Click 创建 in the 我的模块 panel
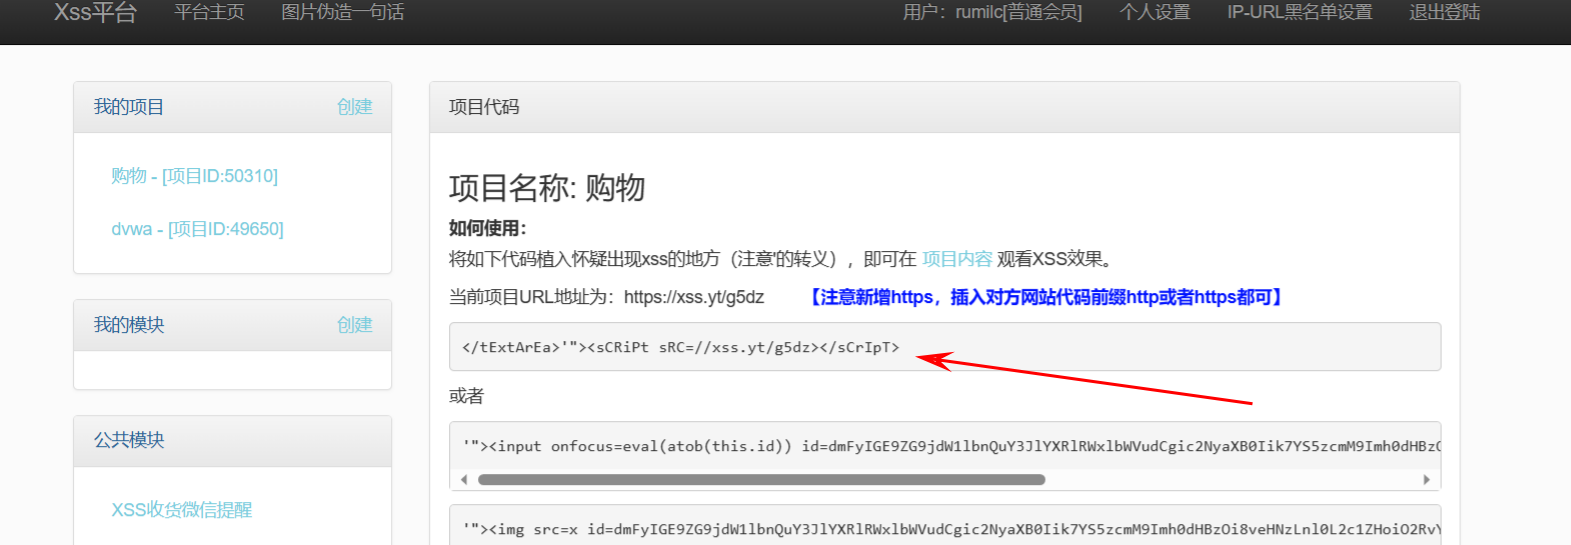This screenshot has height=545, width=1571. [354, 325]
